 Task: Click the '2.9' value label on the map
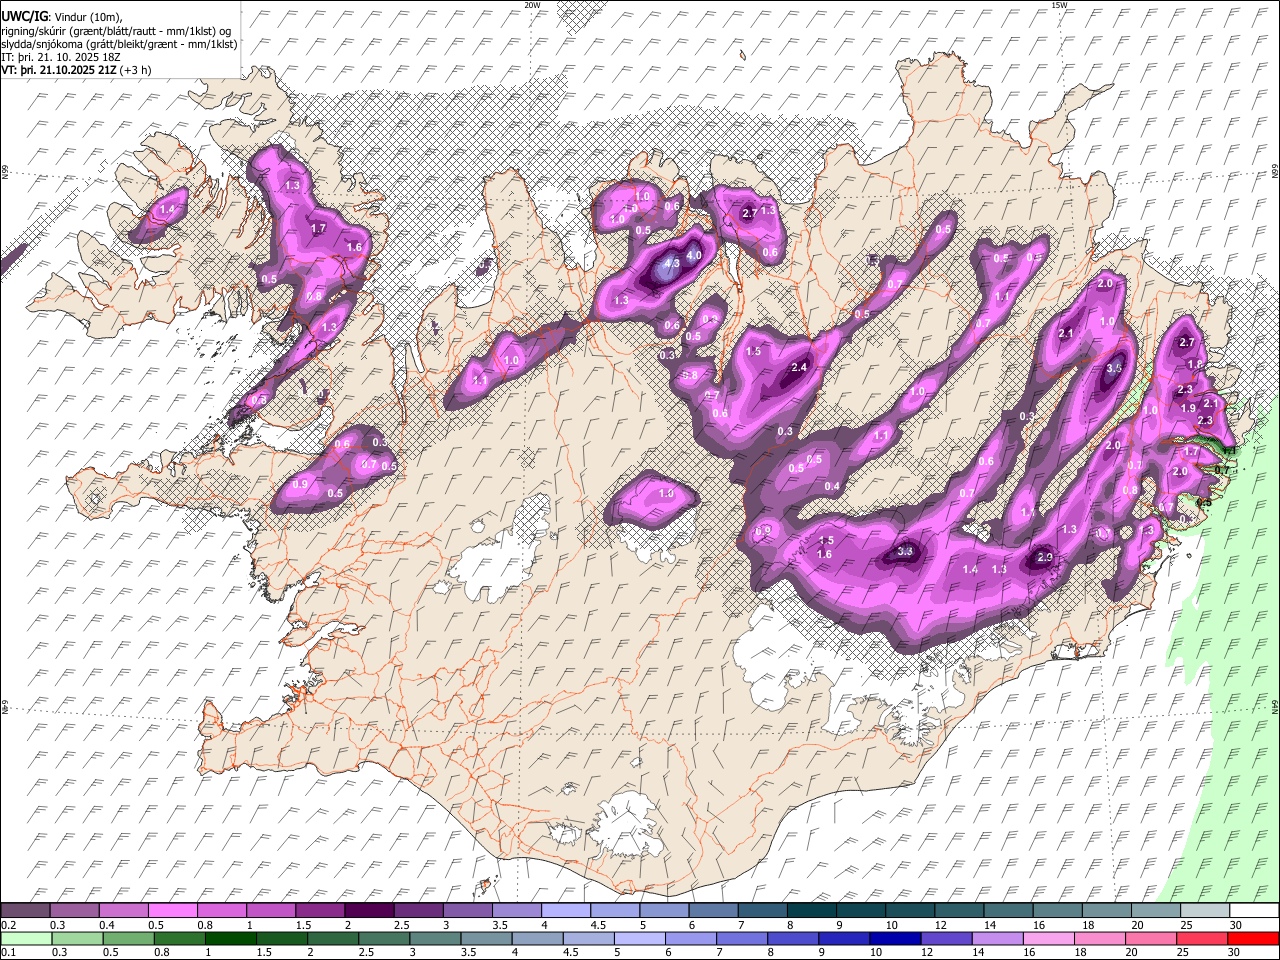[1046, 557]
